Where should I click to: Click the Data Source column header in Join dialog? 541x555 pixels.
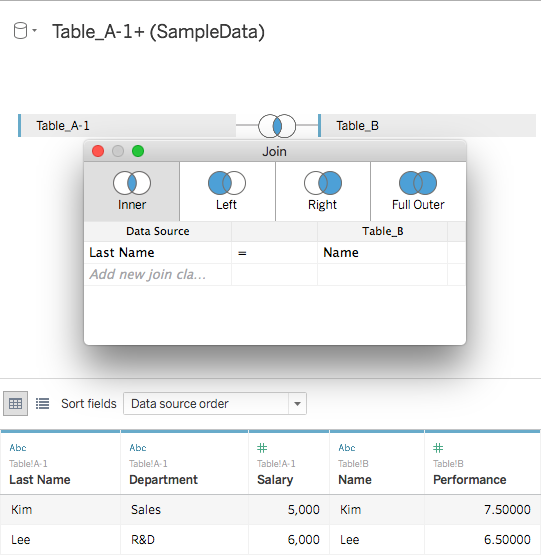158,231
